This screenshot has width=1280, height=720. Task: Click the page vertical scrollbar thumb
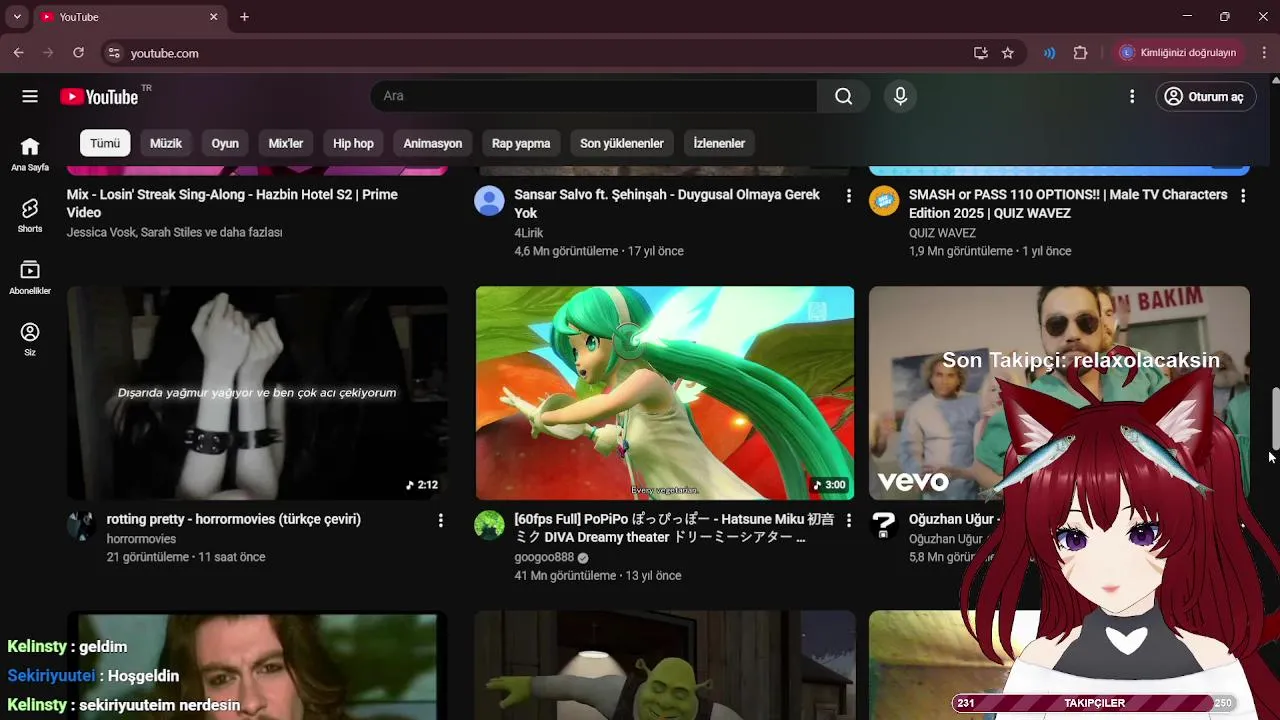1275,420
